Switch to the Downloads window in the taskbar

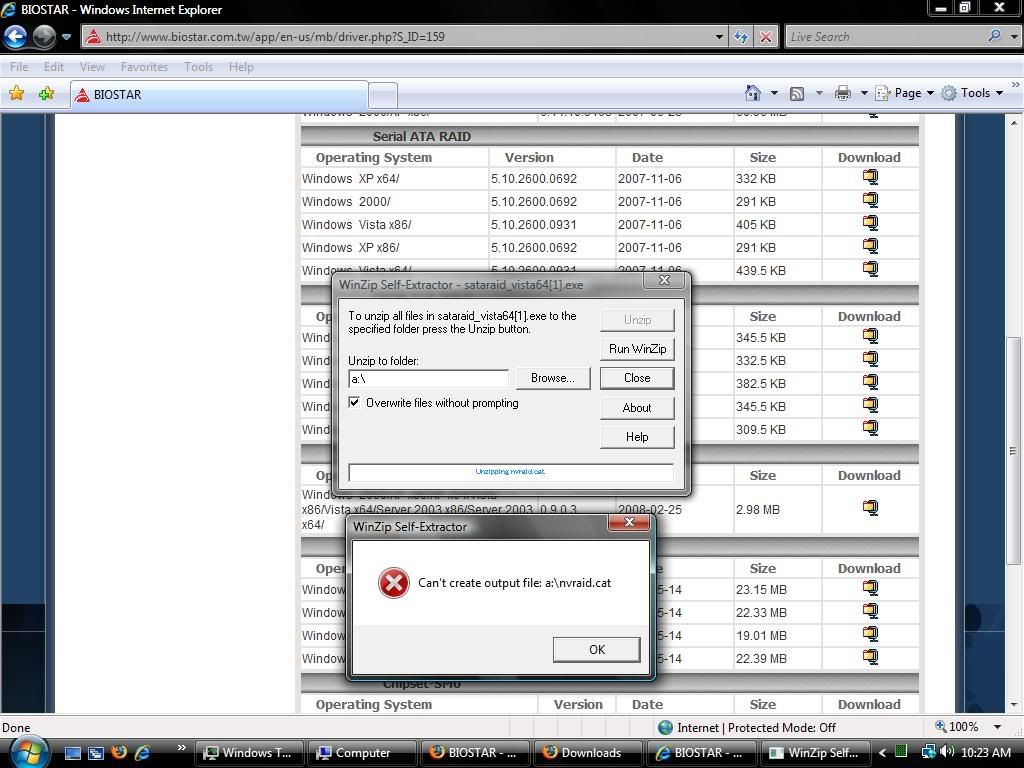pos(588,753)
